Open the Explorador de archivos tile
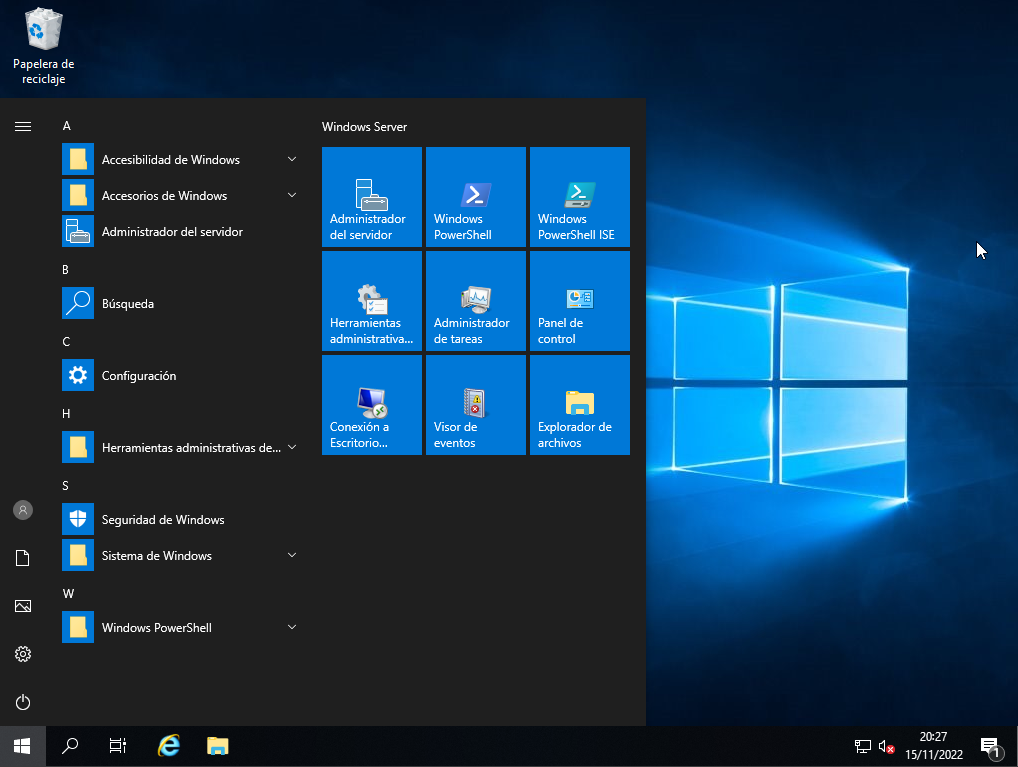The image size is (1018, 767). (579, 405)
